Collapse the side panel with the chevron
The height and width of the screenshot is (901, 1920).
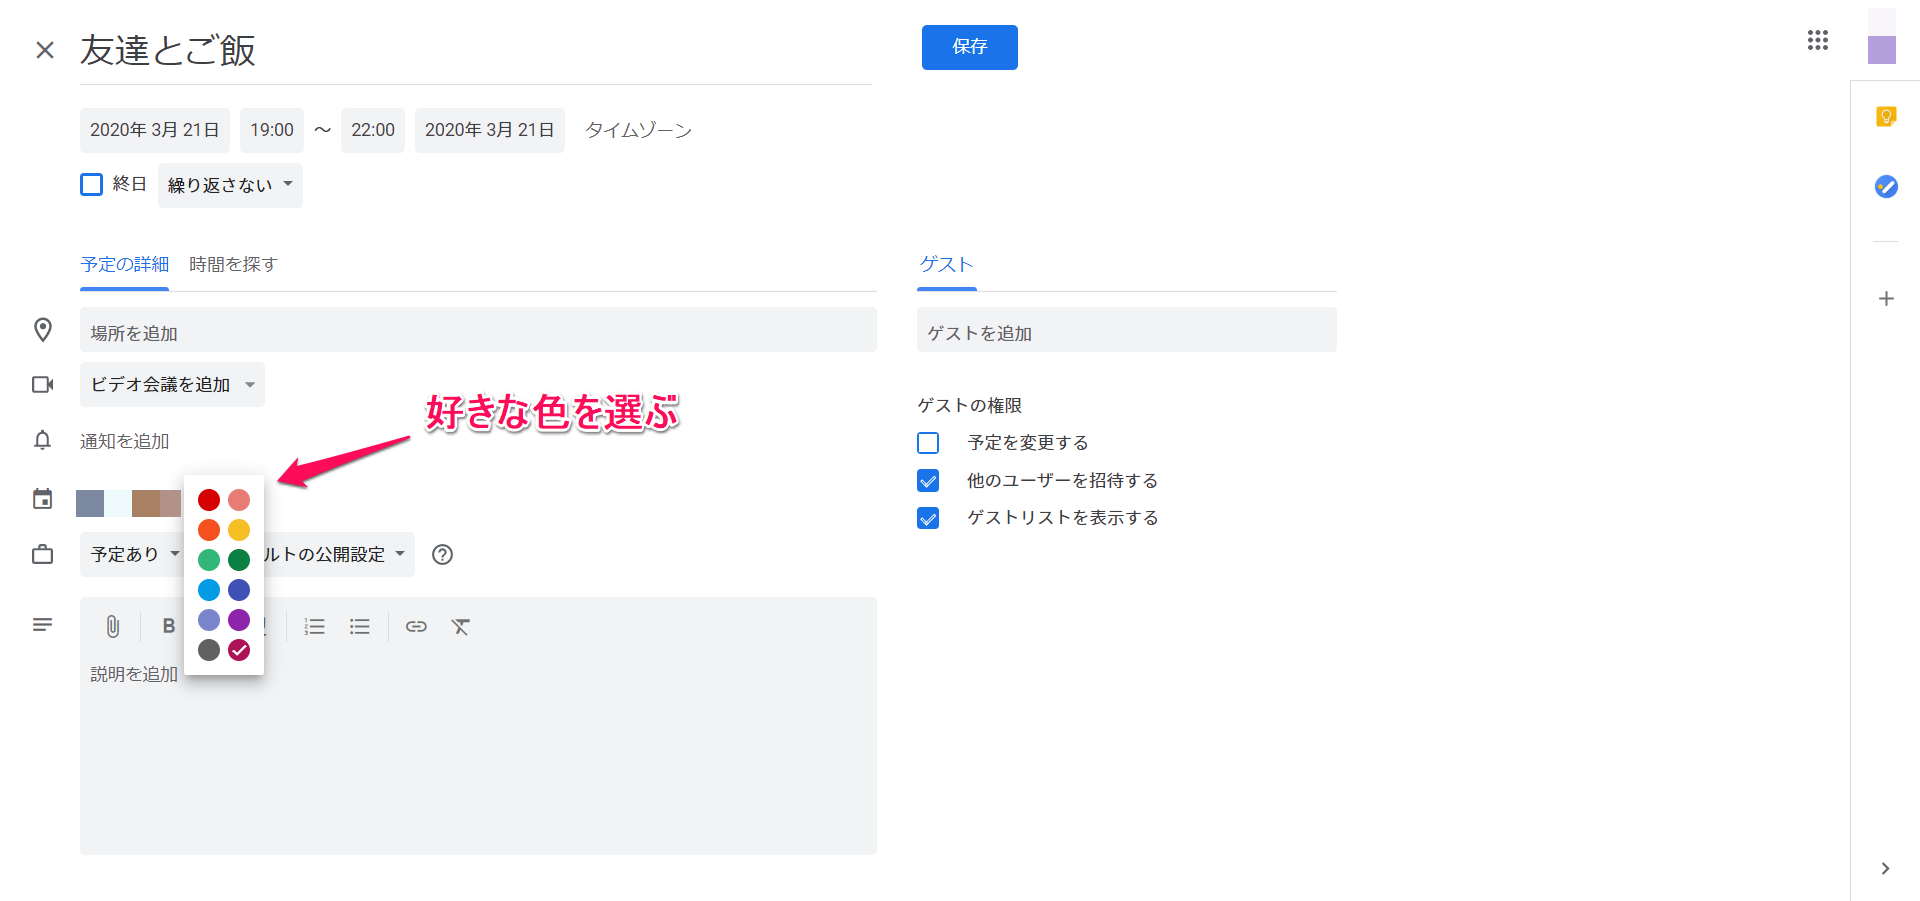click(x=1885, y=868)
